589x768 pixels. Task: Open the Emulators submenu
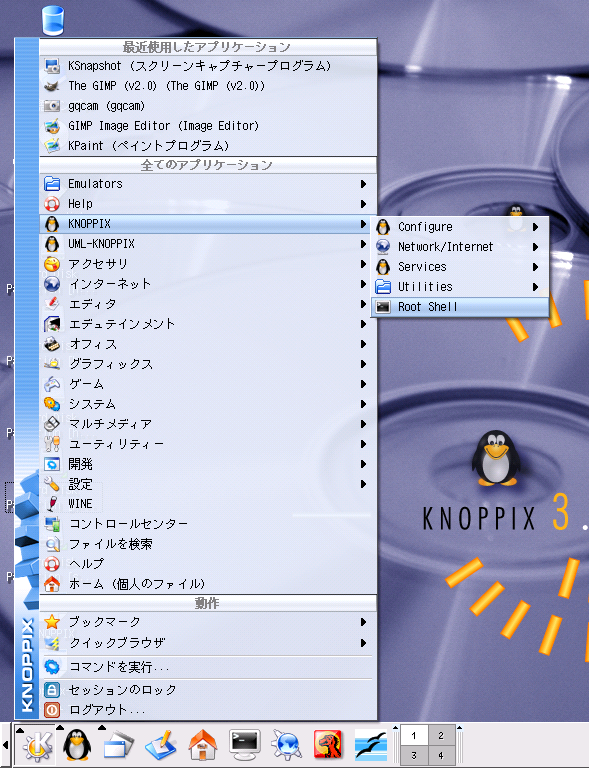(208, 184)
